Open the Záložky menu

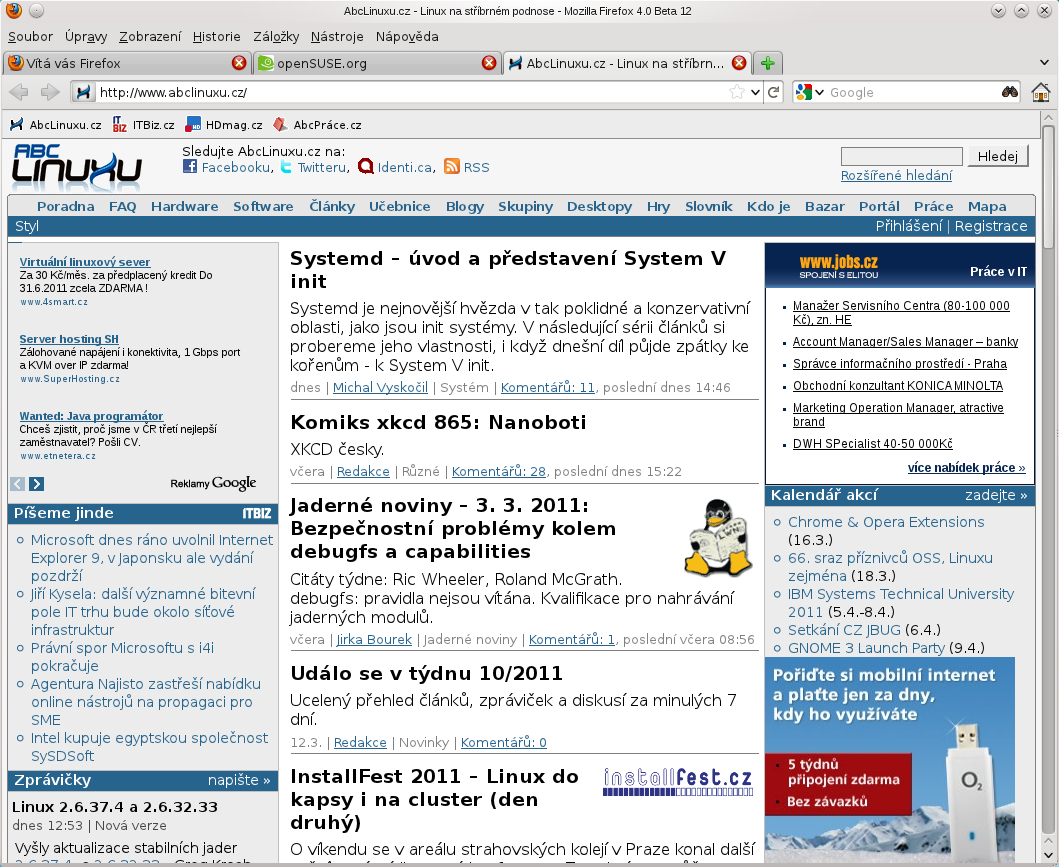click(276, 36)
